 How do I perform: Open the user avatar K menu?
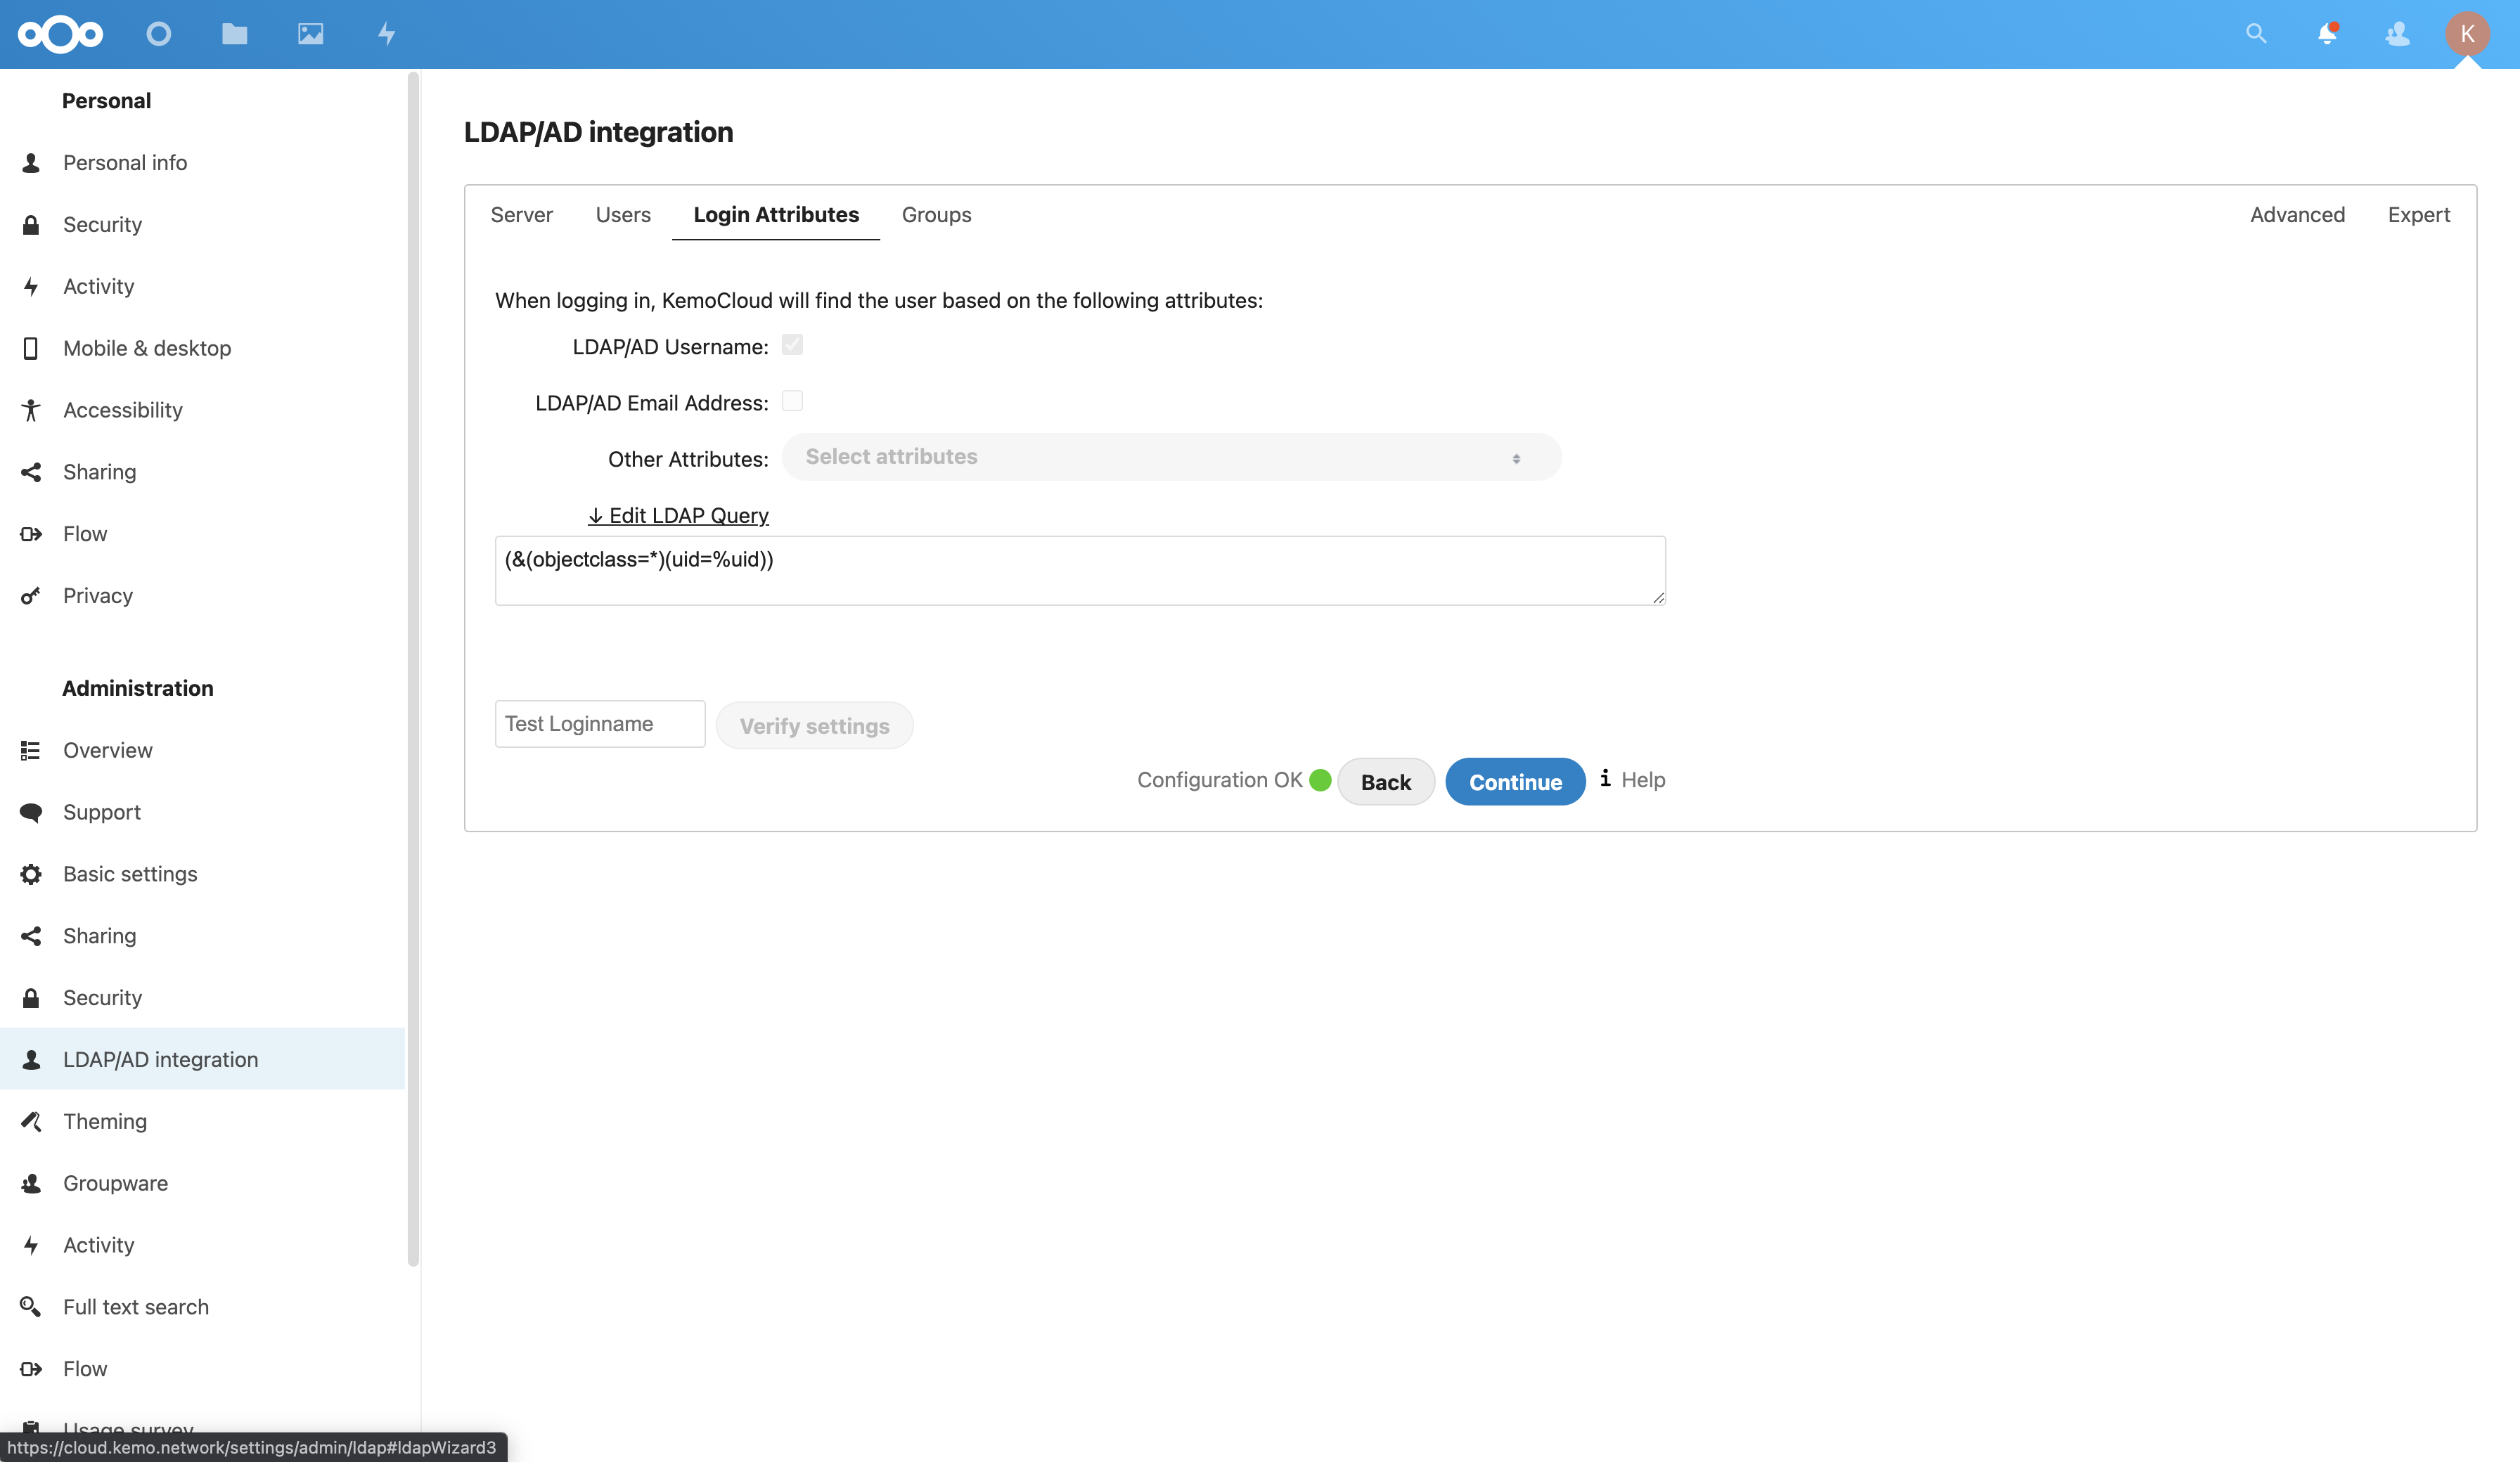(2467, 34)
